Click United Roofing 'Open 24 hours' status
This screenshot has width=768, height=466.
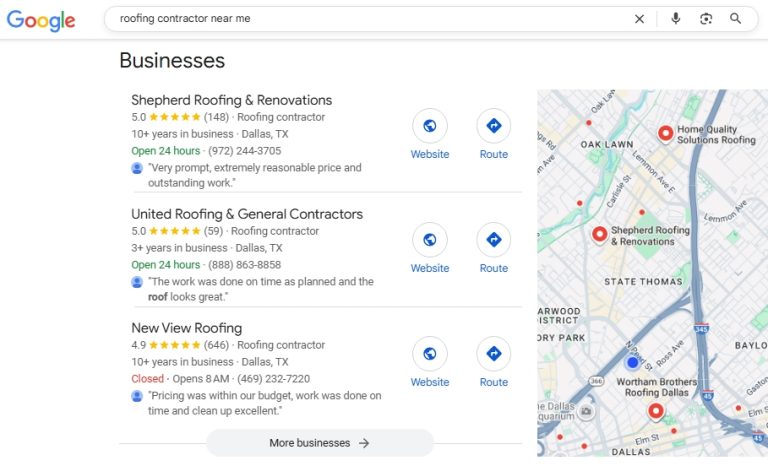pos(166,265)
